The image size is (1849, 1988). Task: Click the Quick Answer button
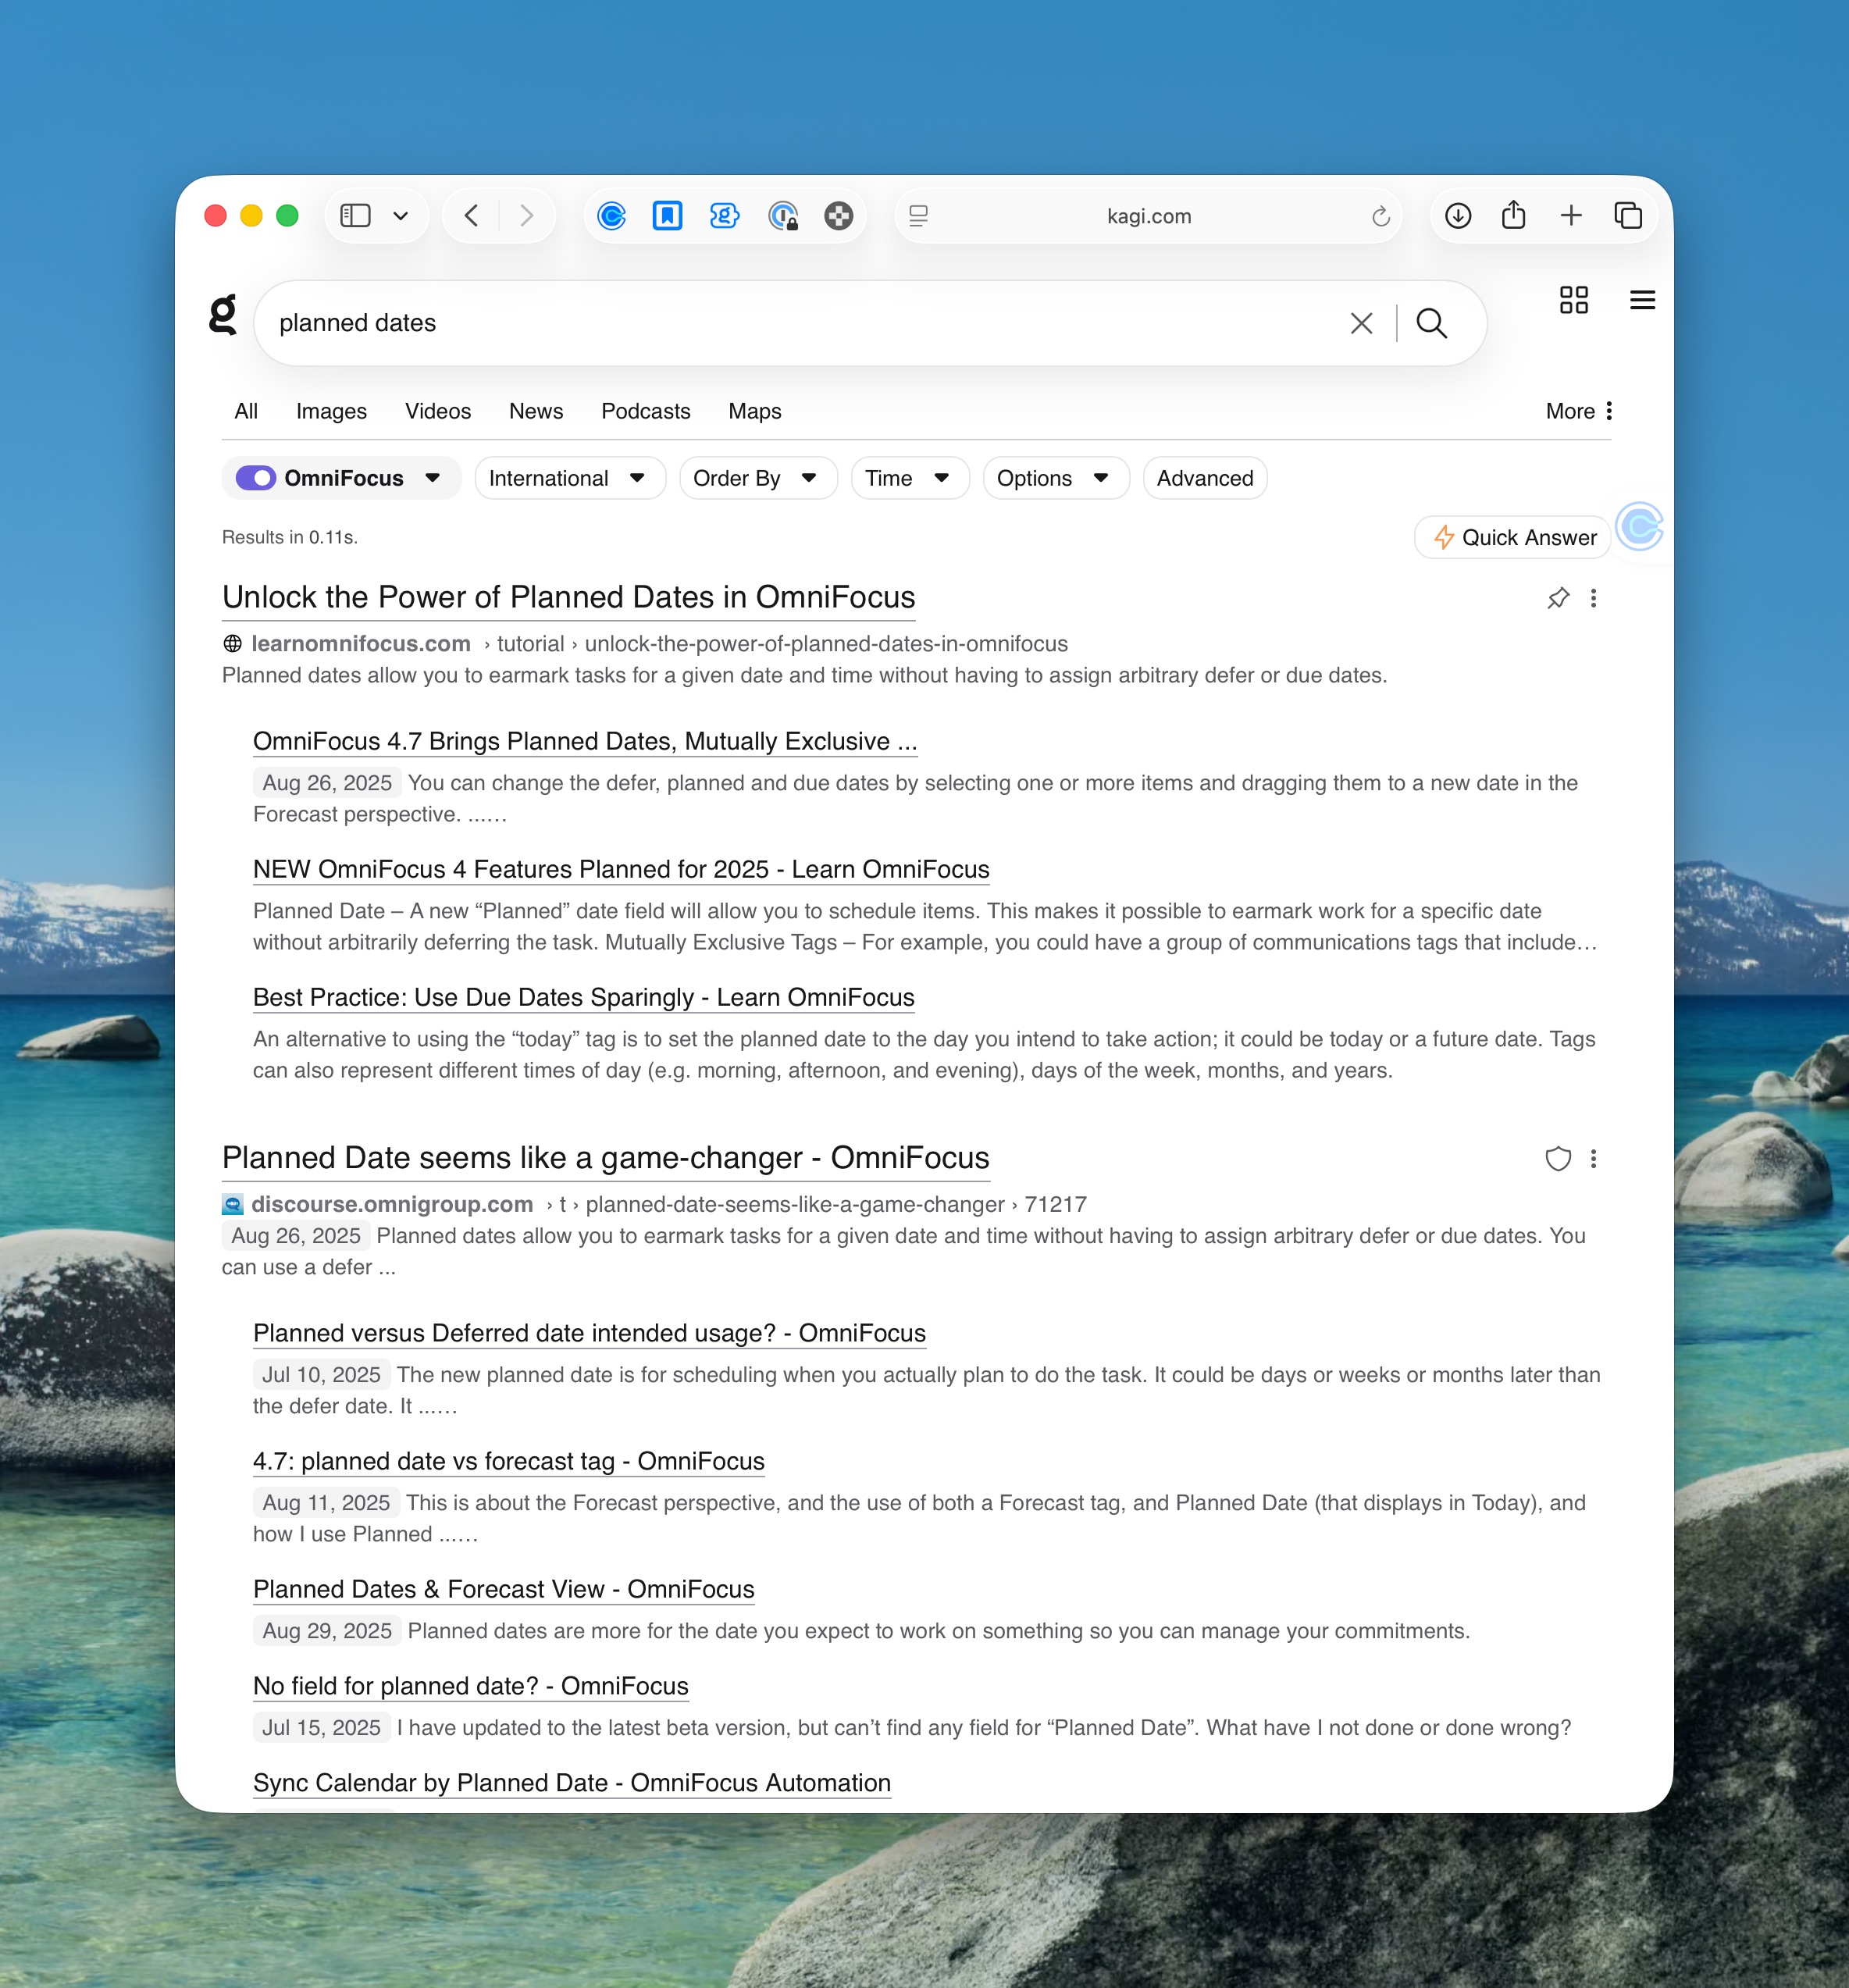1513,537
